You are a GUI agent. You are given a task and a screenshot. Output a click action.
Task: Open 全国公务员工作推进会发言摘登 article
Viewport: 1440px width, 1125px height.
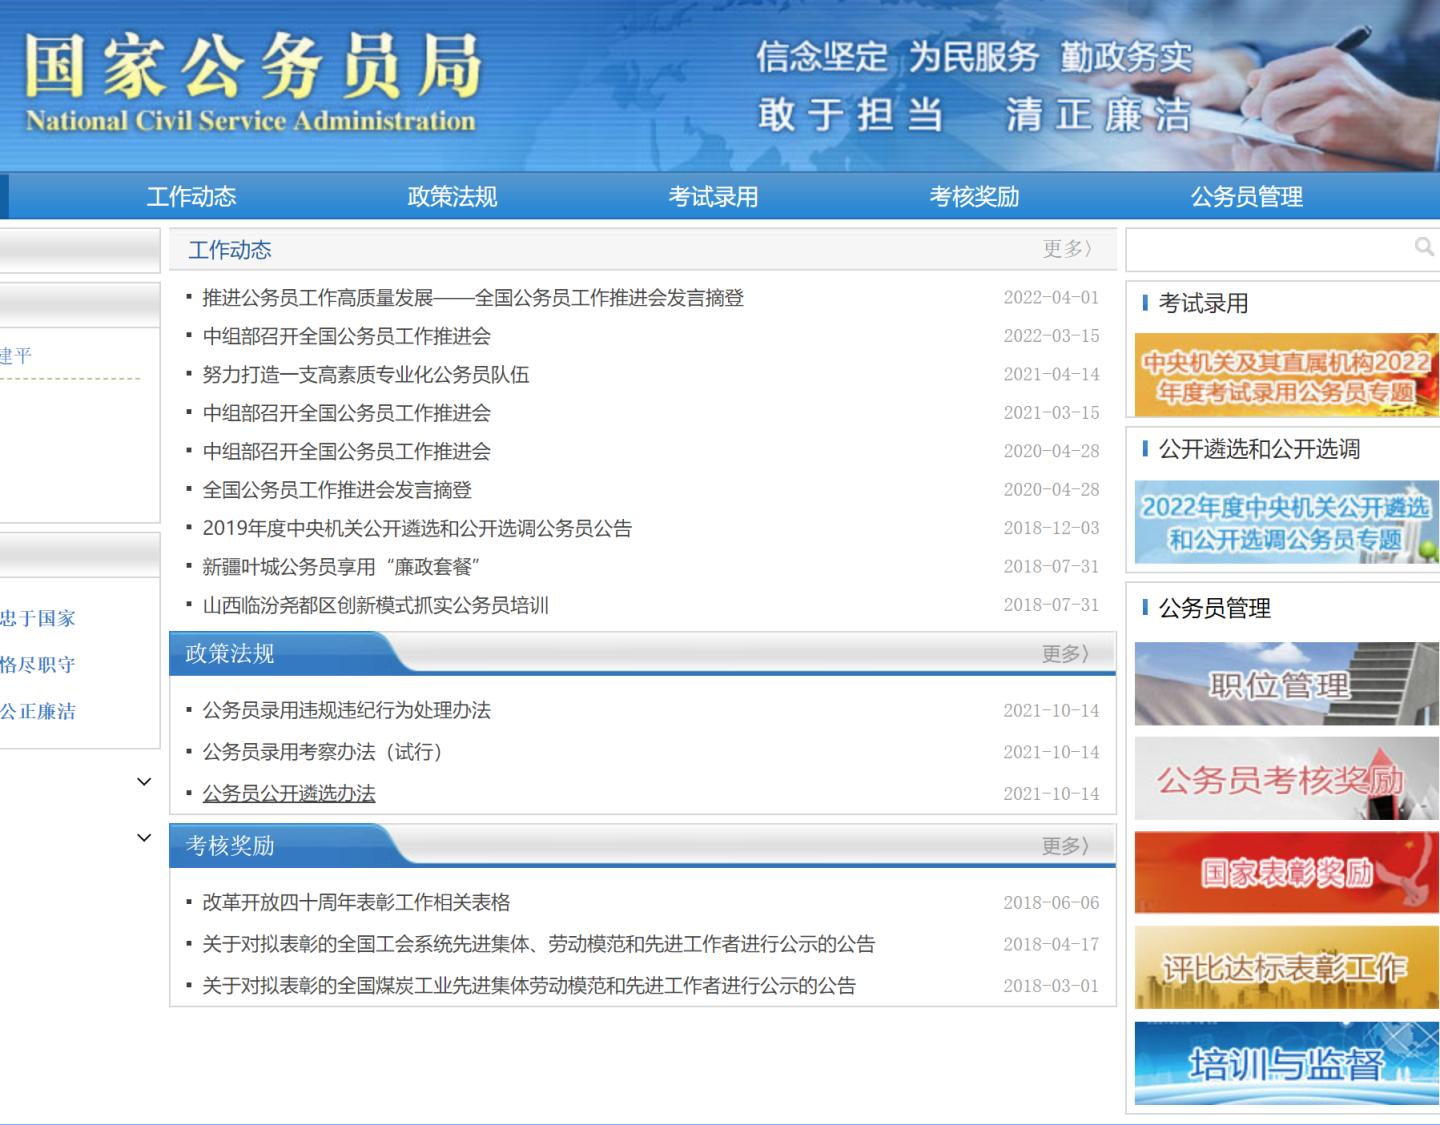[x=337, y=490]
